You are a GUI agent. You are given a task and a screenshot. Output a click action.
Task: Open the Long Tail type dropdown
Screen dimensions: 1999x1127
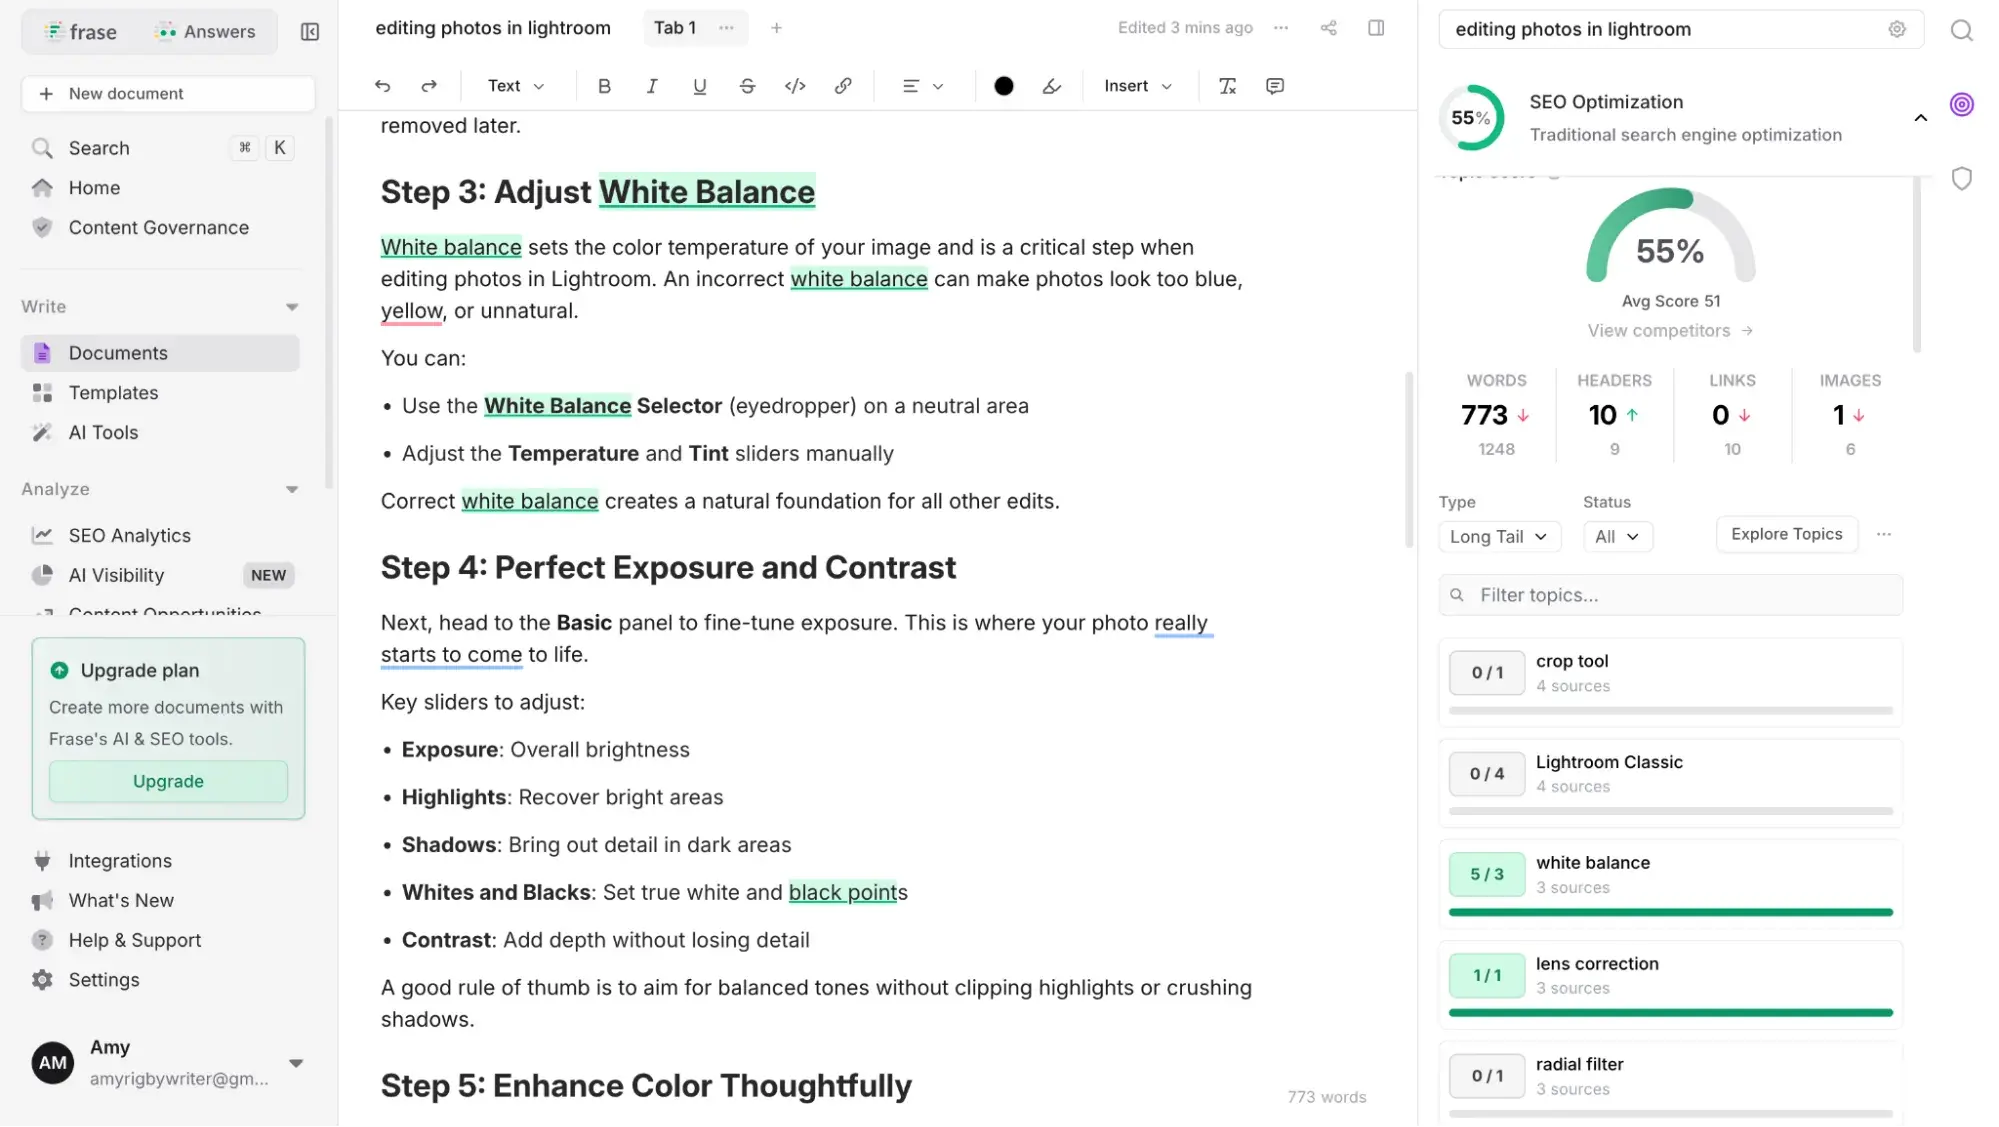[x=1497, y=537]
